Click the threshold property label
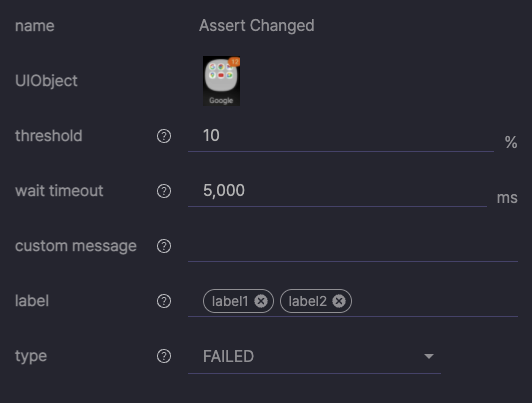The width and height of the screenshot is (532, 403). point(49,136)
